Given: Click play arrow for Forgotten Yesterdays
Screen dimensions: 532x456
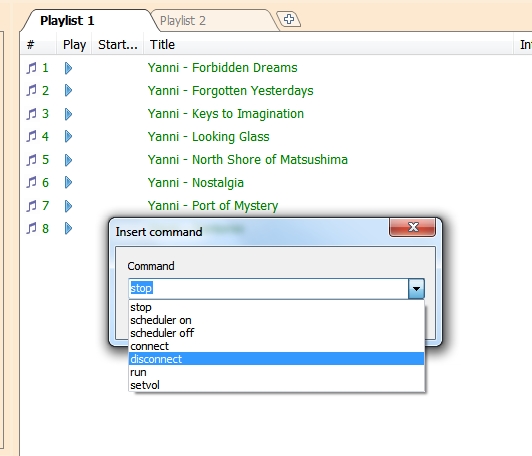Looking at the screenshot, I should click(68, 91).
